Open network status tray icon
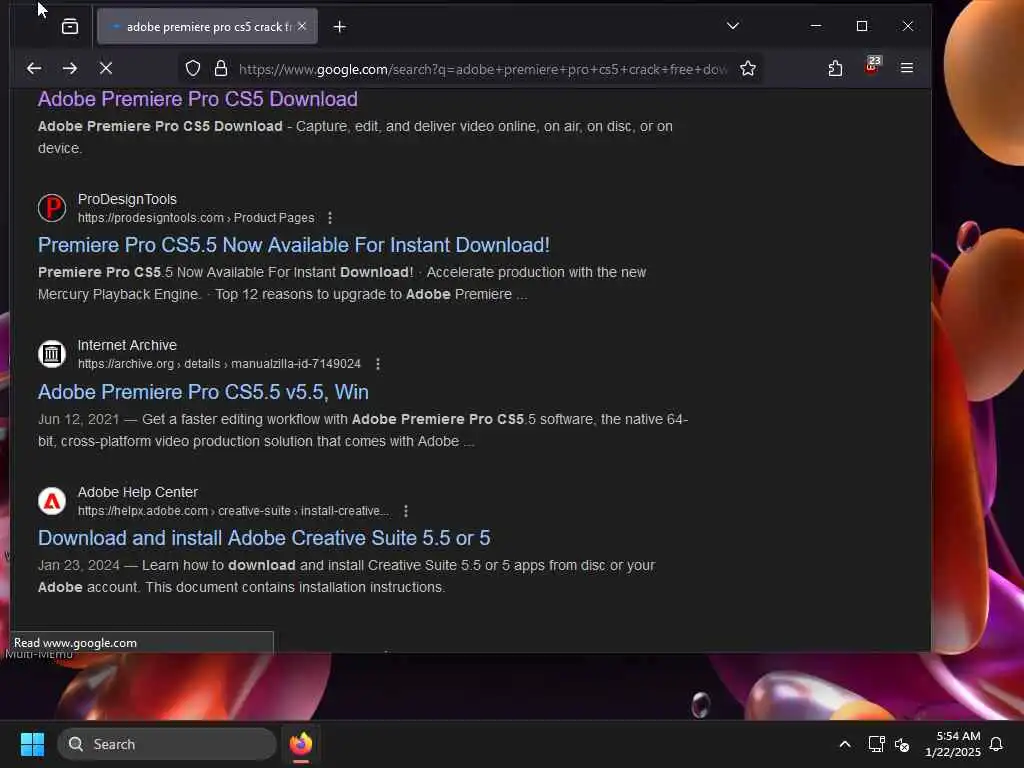Image resolution: width=1024 pixels, height=768 pixels. tap(876, 744)
